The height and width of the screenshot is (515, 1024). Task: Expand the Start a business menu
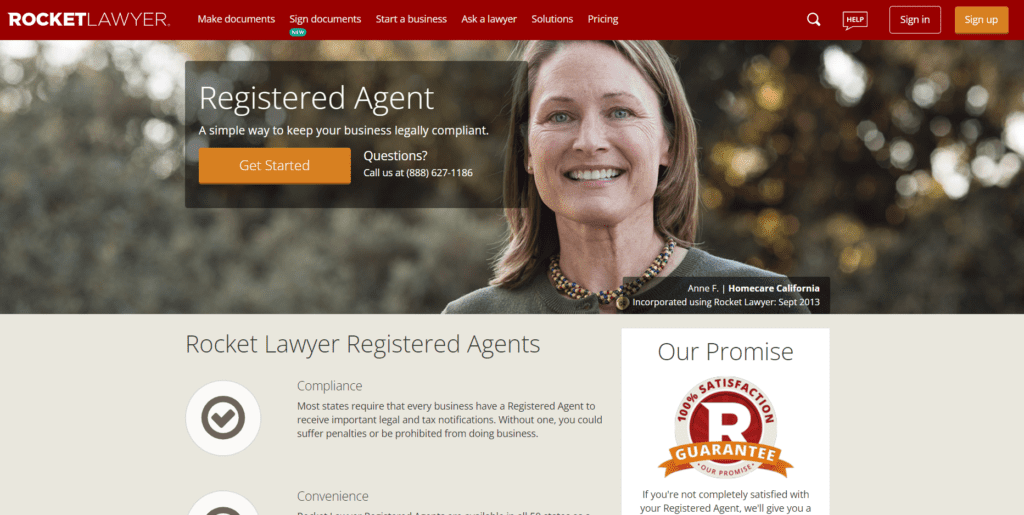click(x=411, y=20)
